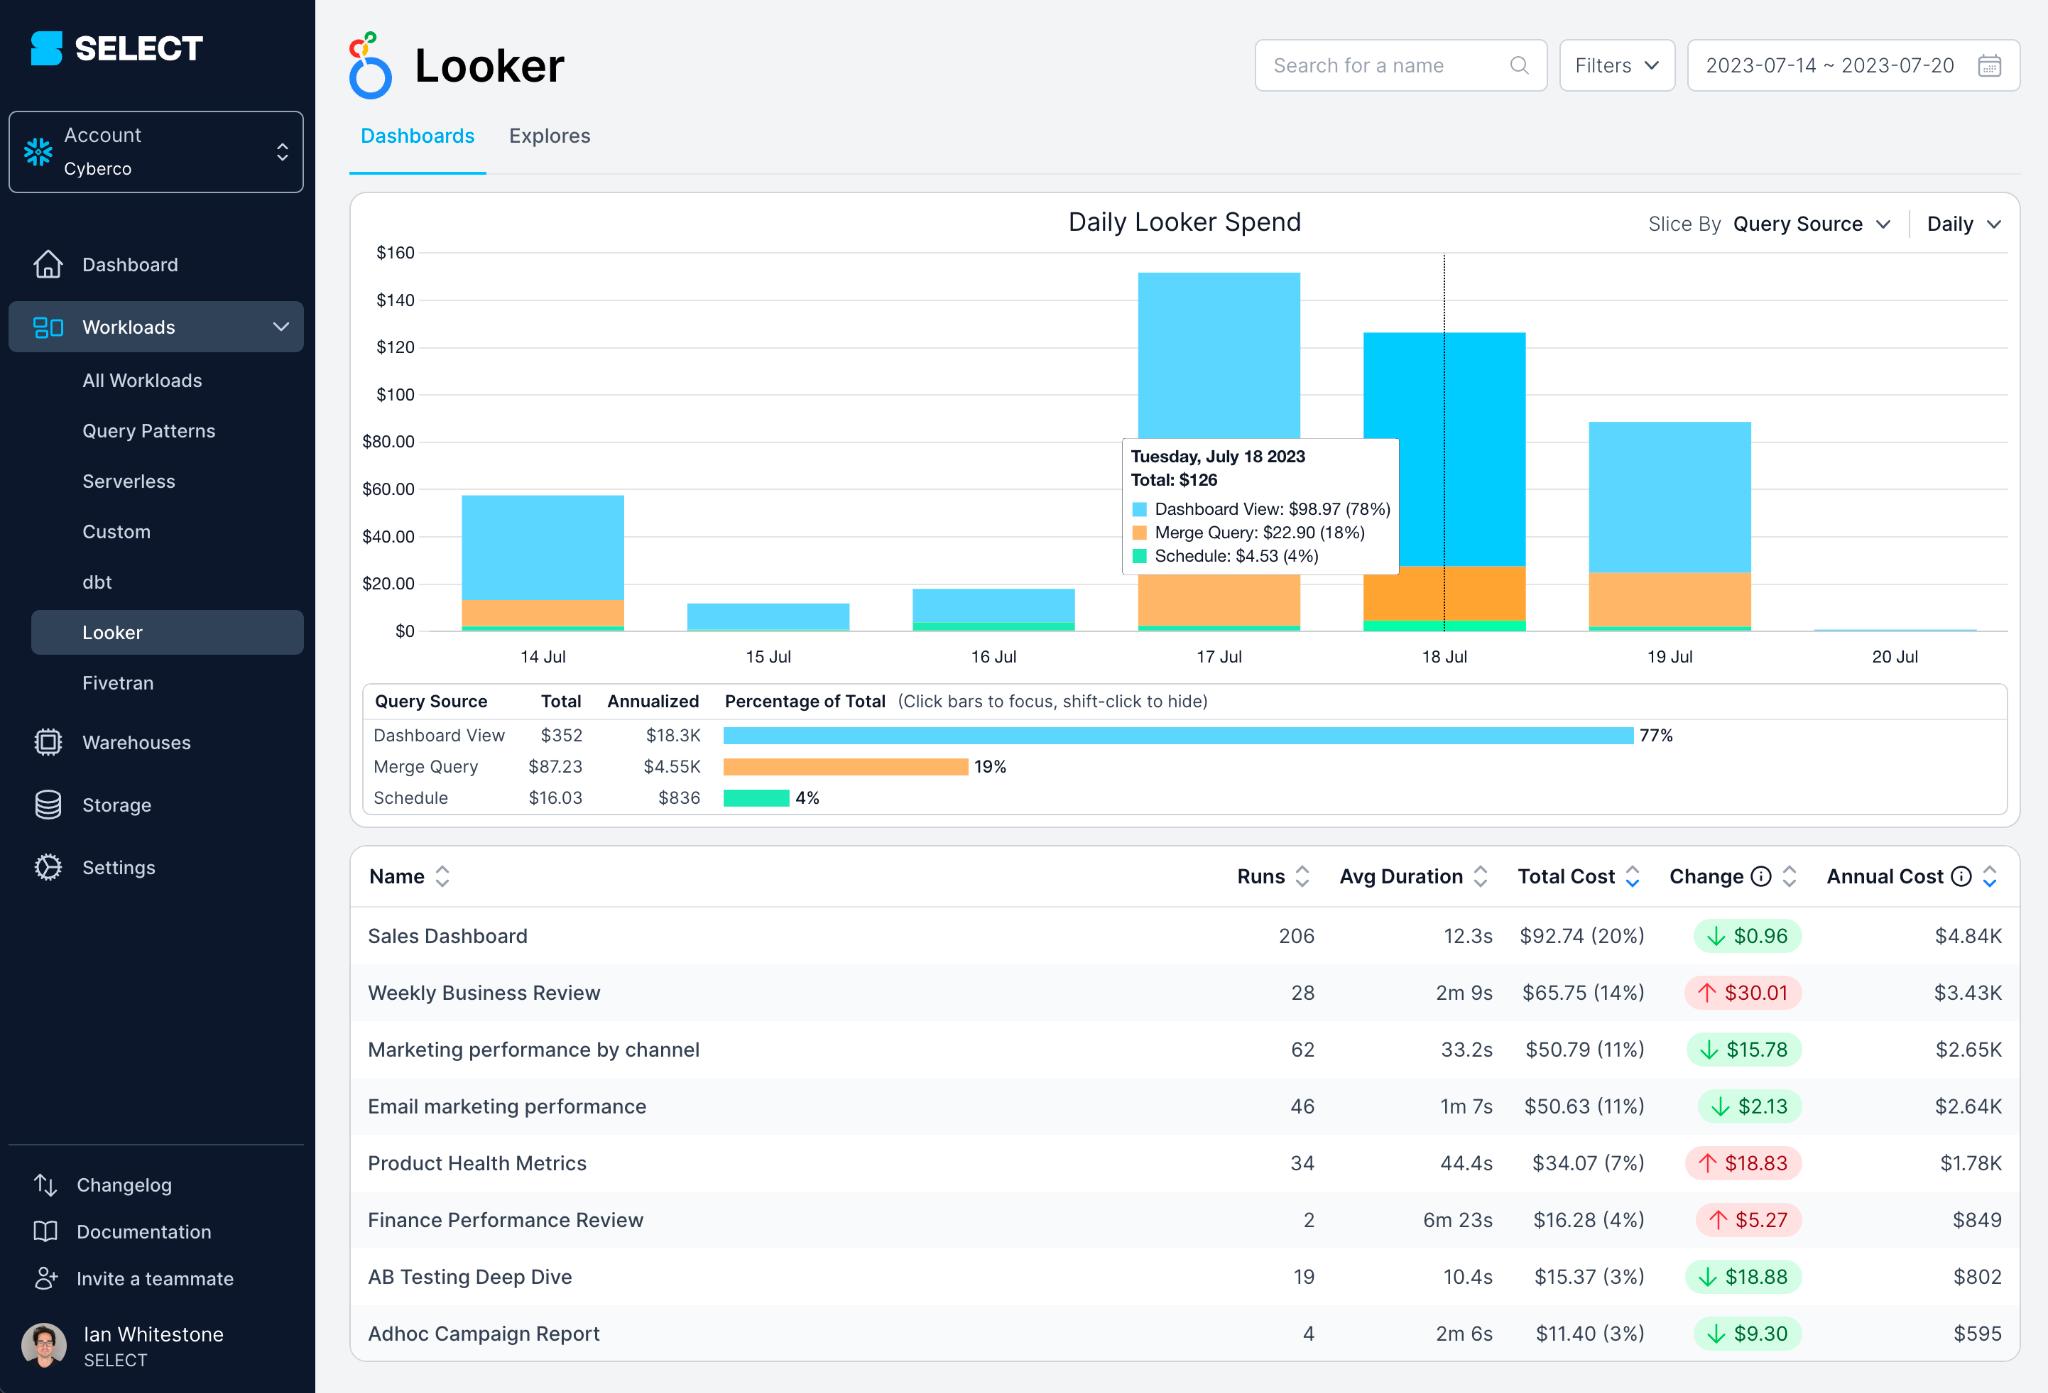The image size is (2048, 1393).
Task: Open the Filters dropdown
Action: [1617, 66]
